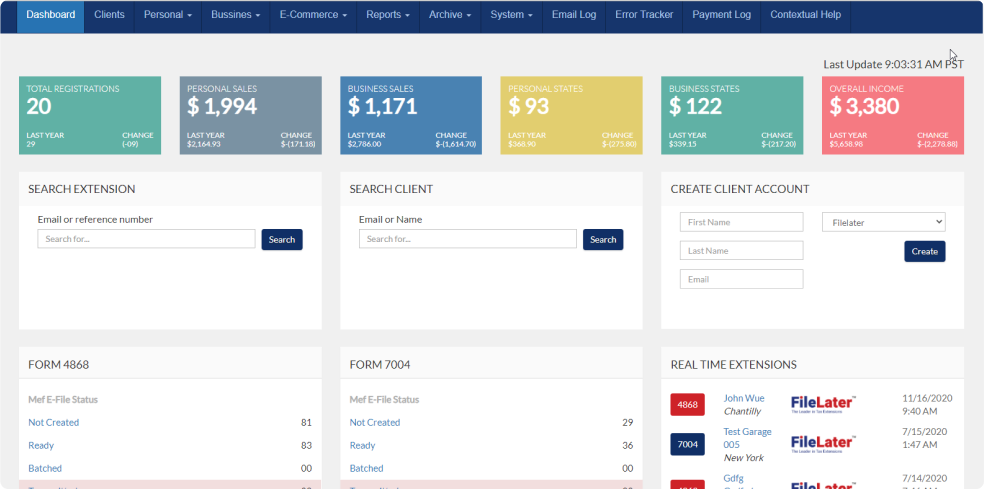Focus the Search Client text box
Screen dimensions: 984x489
pyautogui.click(x=467, y=240)
